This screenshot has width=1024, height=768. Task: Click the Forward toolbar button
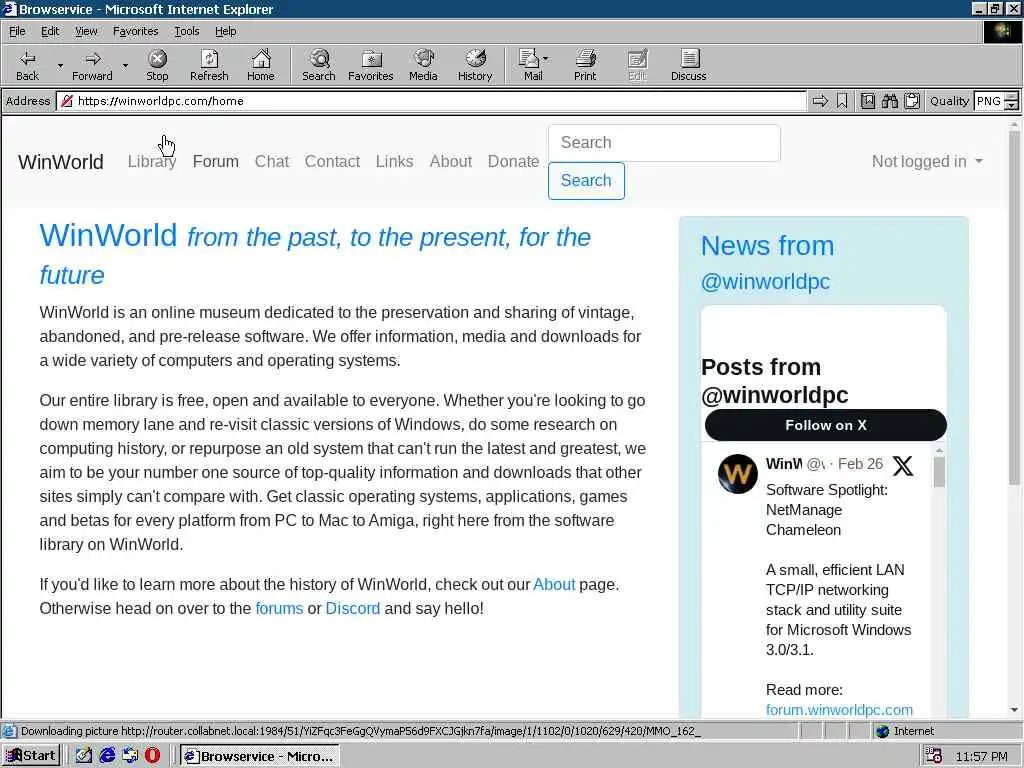pos(92,65)
